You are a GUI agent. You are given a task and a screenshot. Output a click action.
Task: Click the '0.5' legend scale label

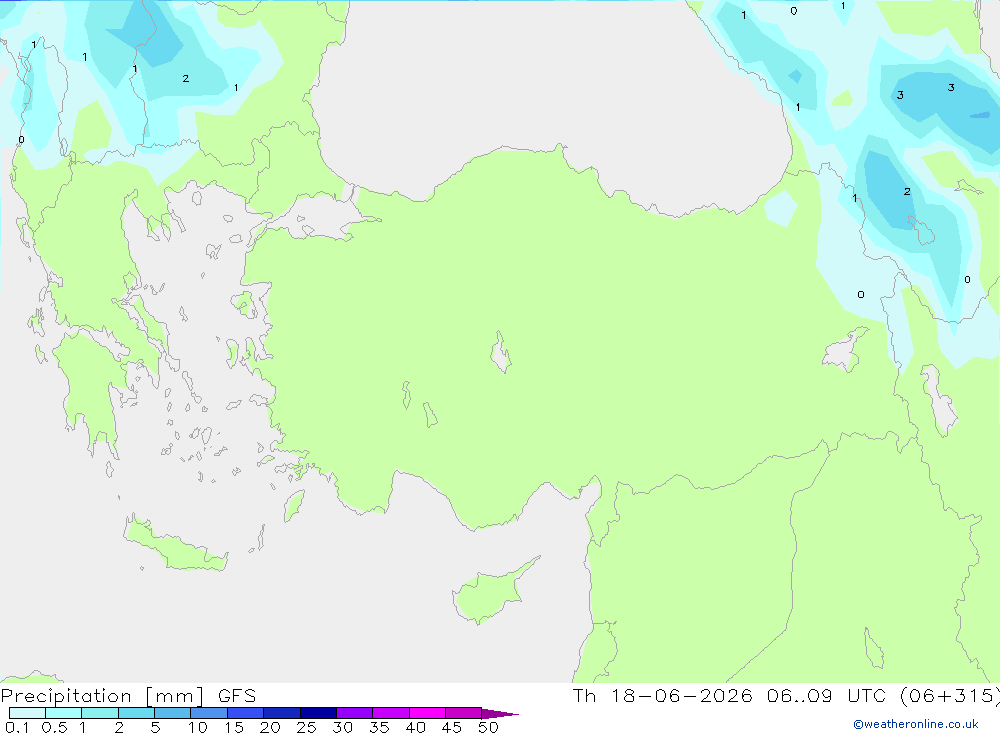tap(54, 727)
